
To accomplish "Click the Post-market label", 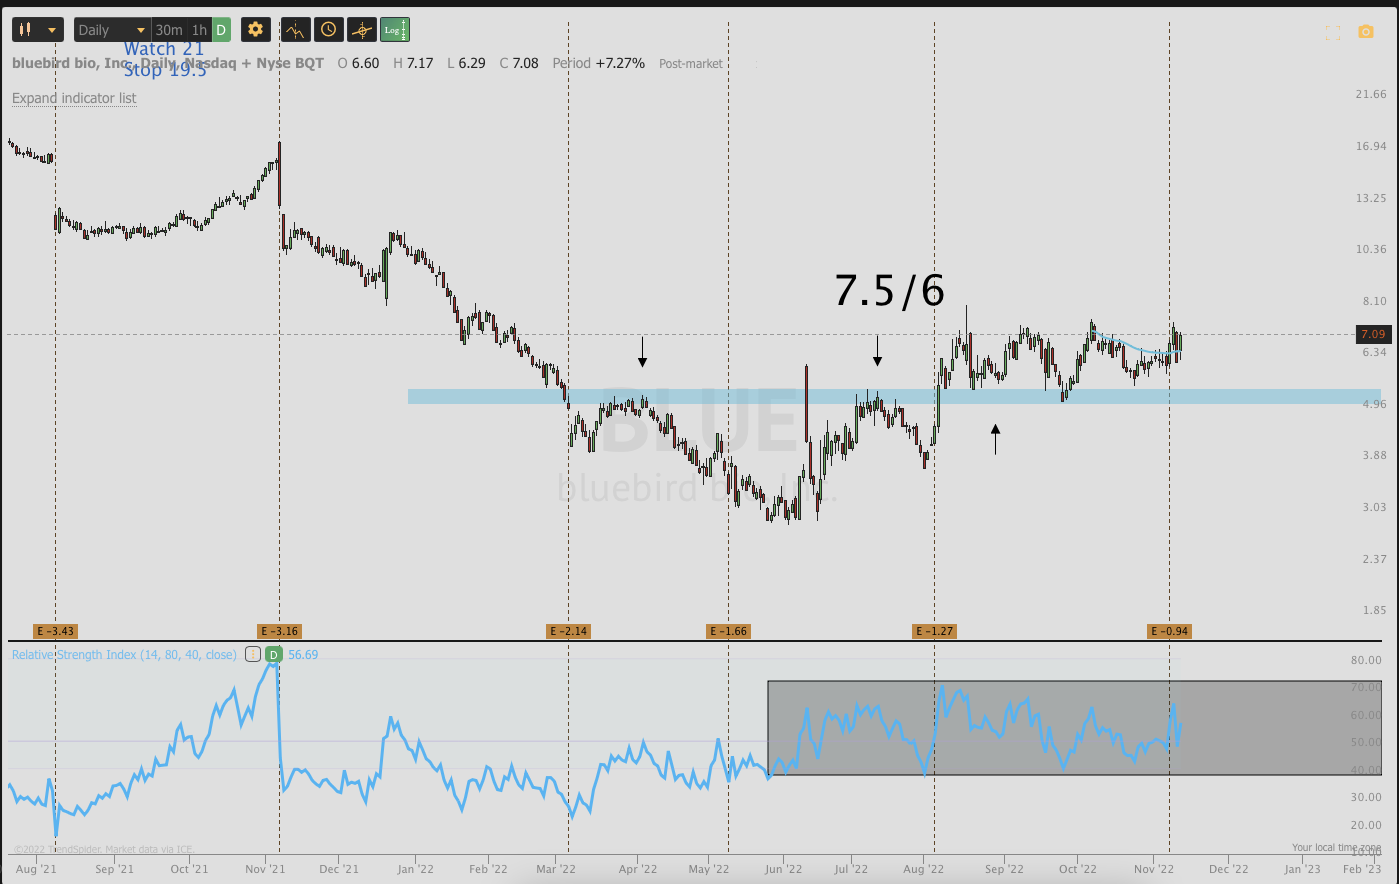I will point(690,64).
